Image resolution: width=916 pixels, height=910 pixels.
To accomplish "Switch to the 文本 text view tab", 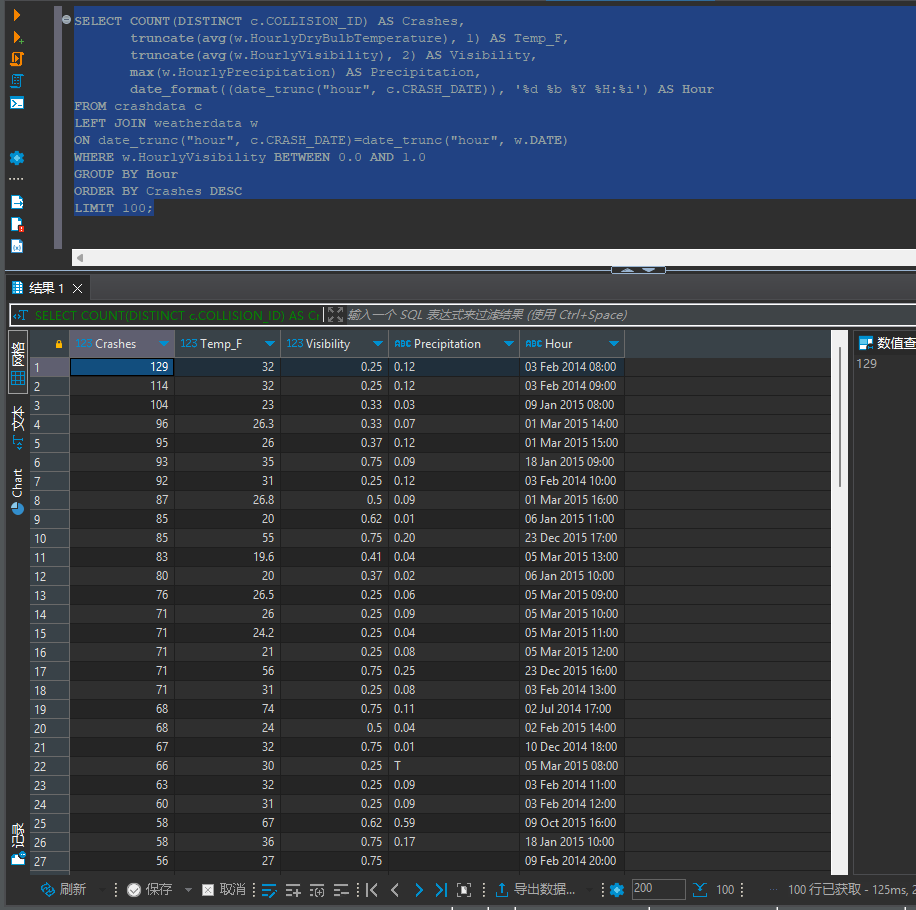I will [18, 427].
